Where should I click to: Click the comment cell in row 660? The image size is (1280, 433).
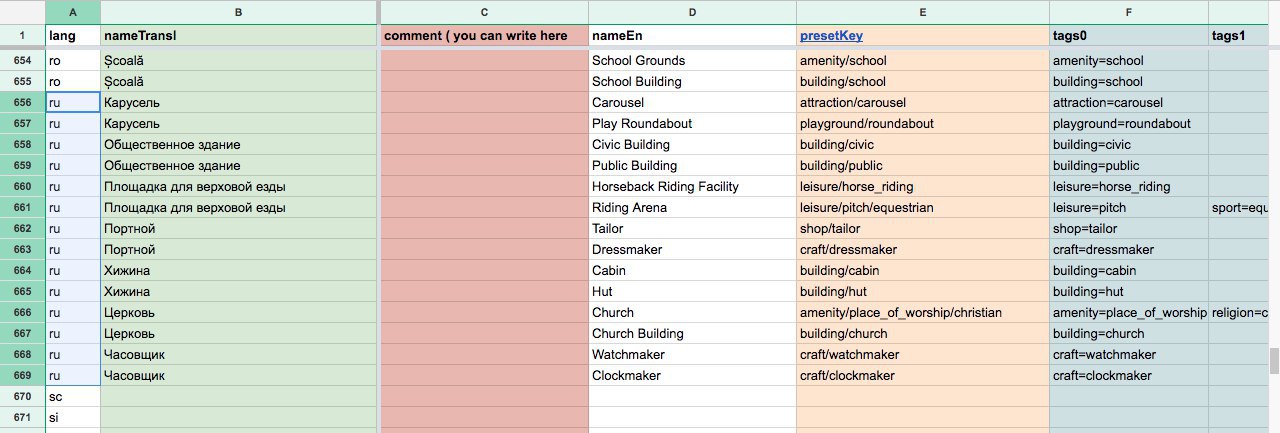tap(484, 187)
